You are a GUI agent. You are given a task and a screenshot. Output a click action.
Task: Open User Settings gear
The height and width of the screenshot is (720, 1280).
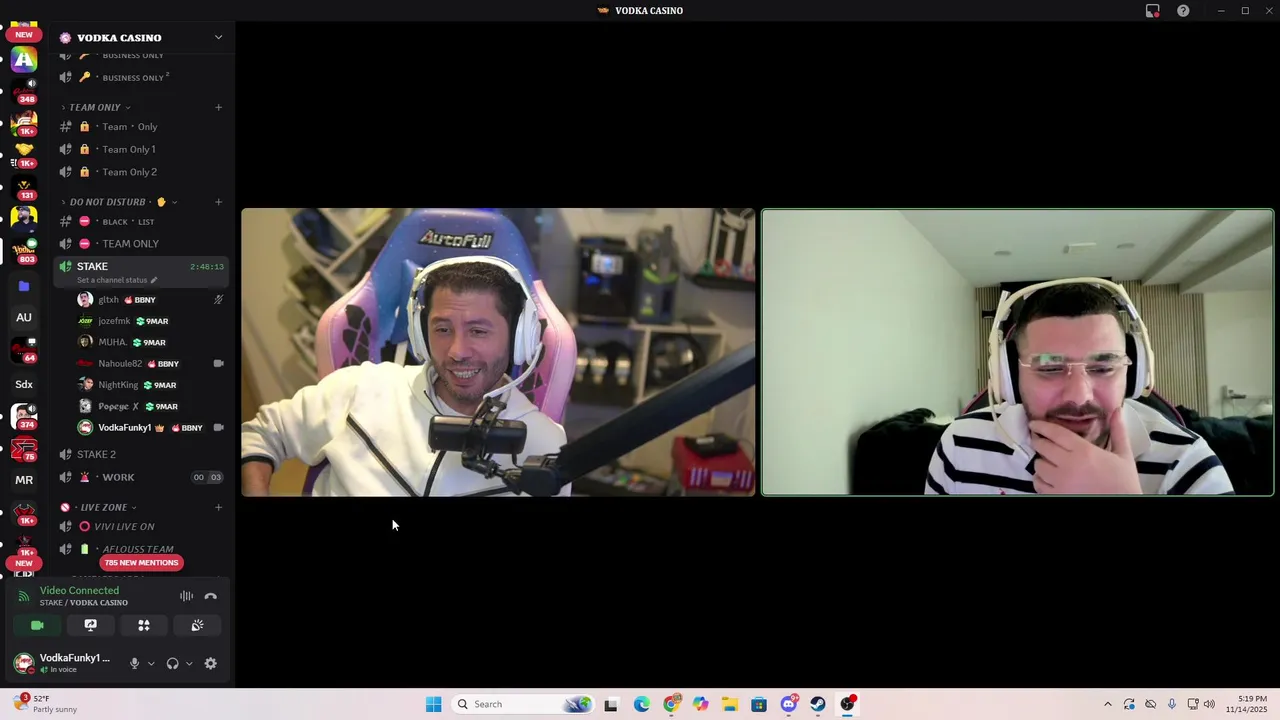click(x=210, y=663)
